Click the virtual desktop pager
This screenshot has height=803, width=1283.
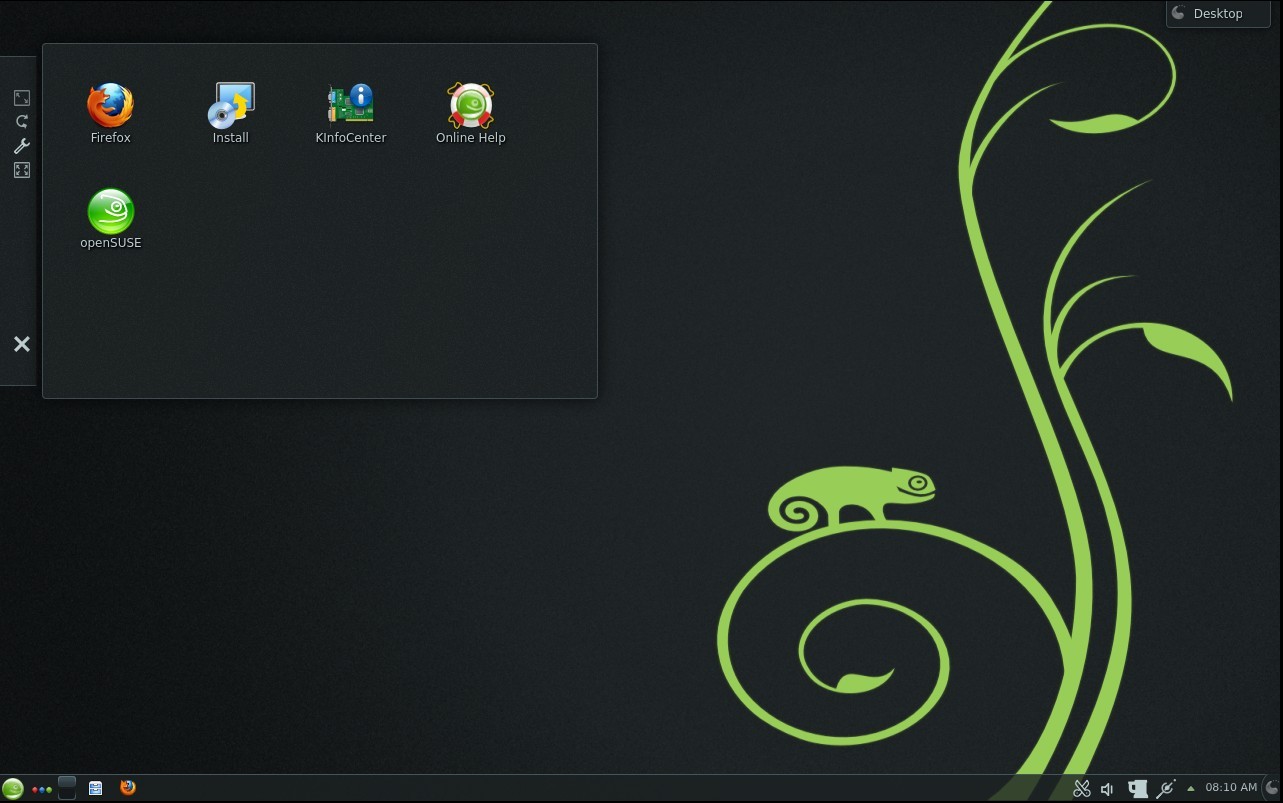(x=67, y=788)
